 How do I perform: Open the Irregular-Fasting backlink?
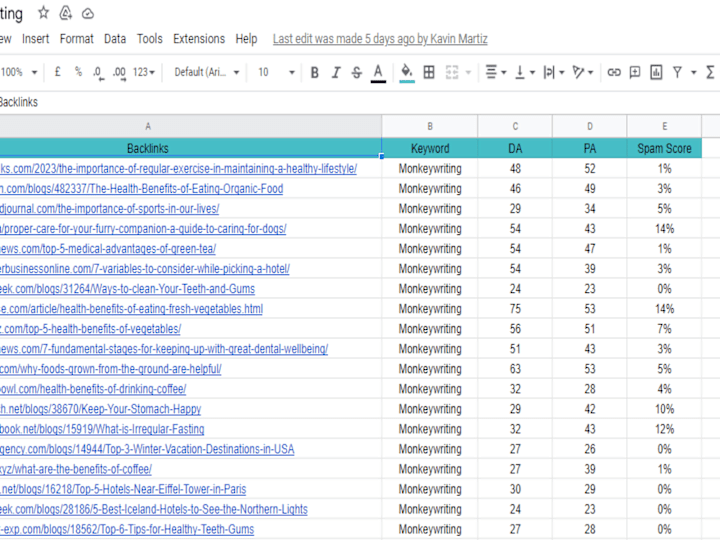102,429
